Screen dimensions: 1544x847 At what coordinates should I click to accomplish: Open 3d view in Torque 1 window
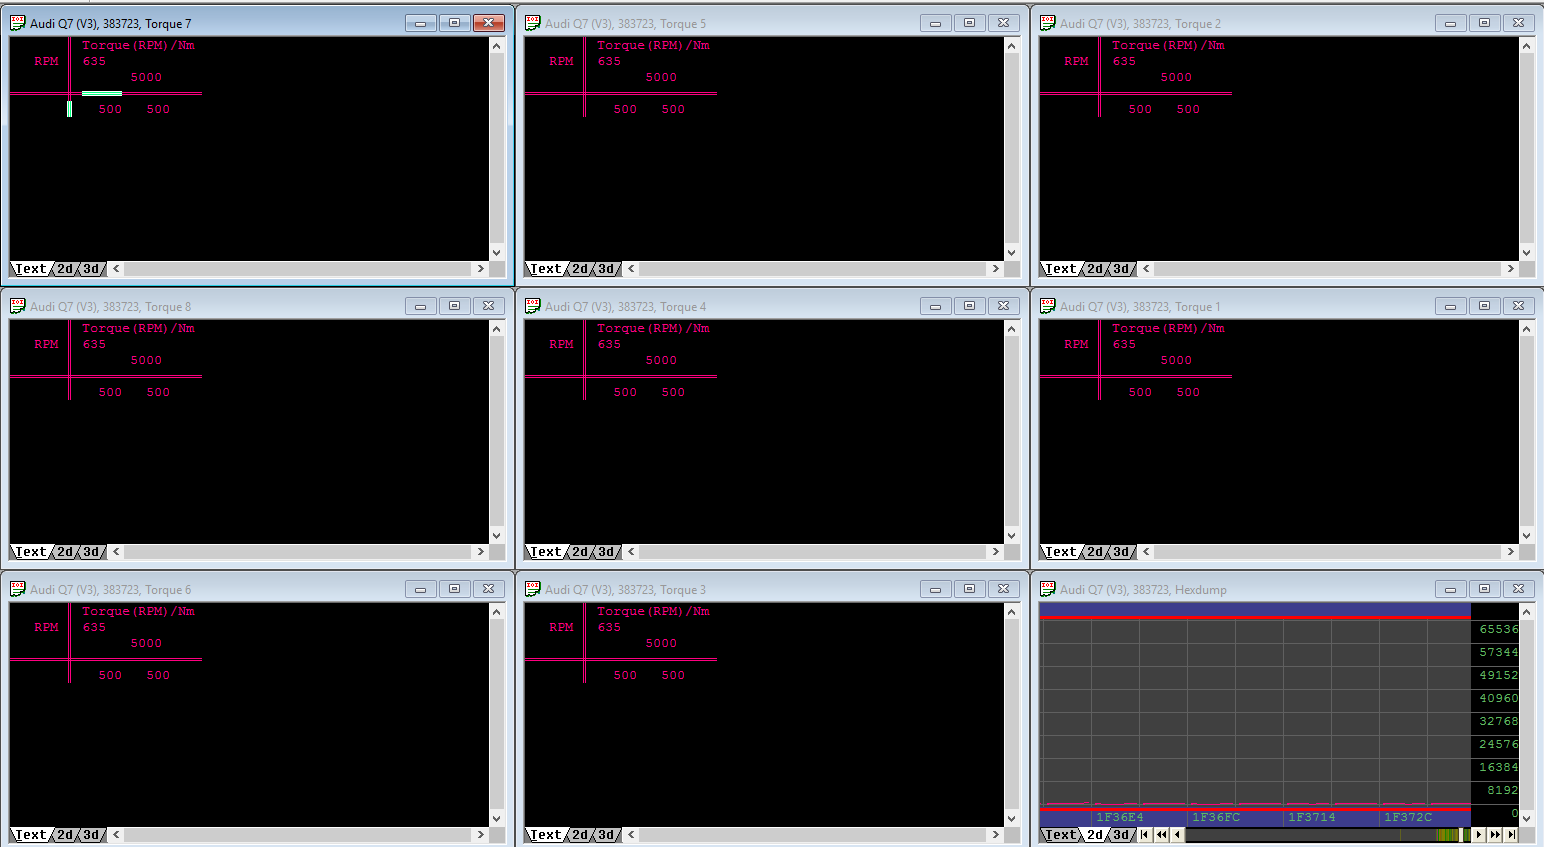tap(1121, 552)
